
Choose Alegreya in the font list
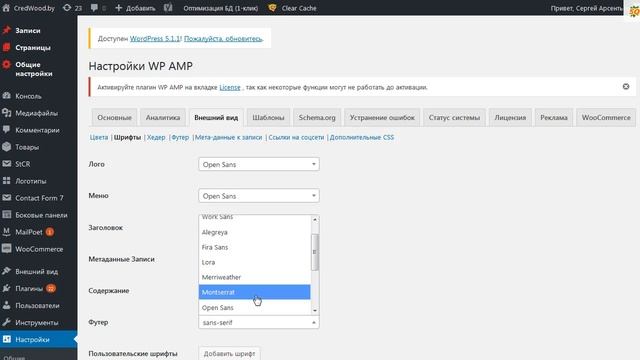click(x=254, y=232)
